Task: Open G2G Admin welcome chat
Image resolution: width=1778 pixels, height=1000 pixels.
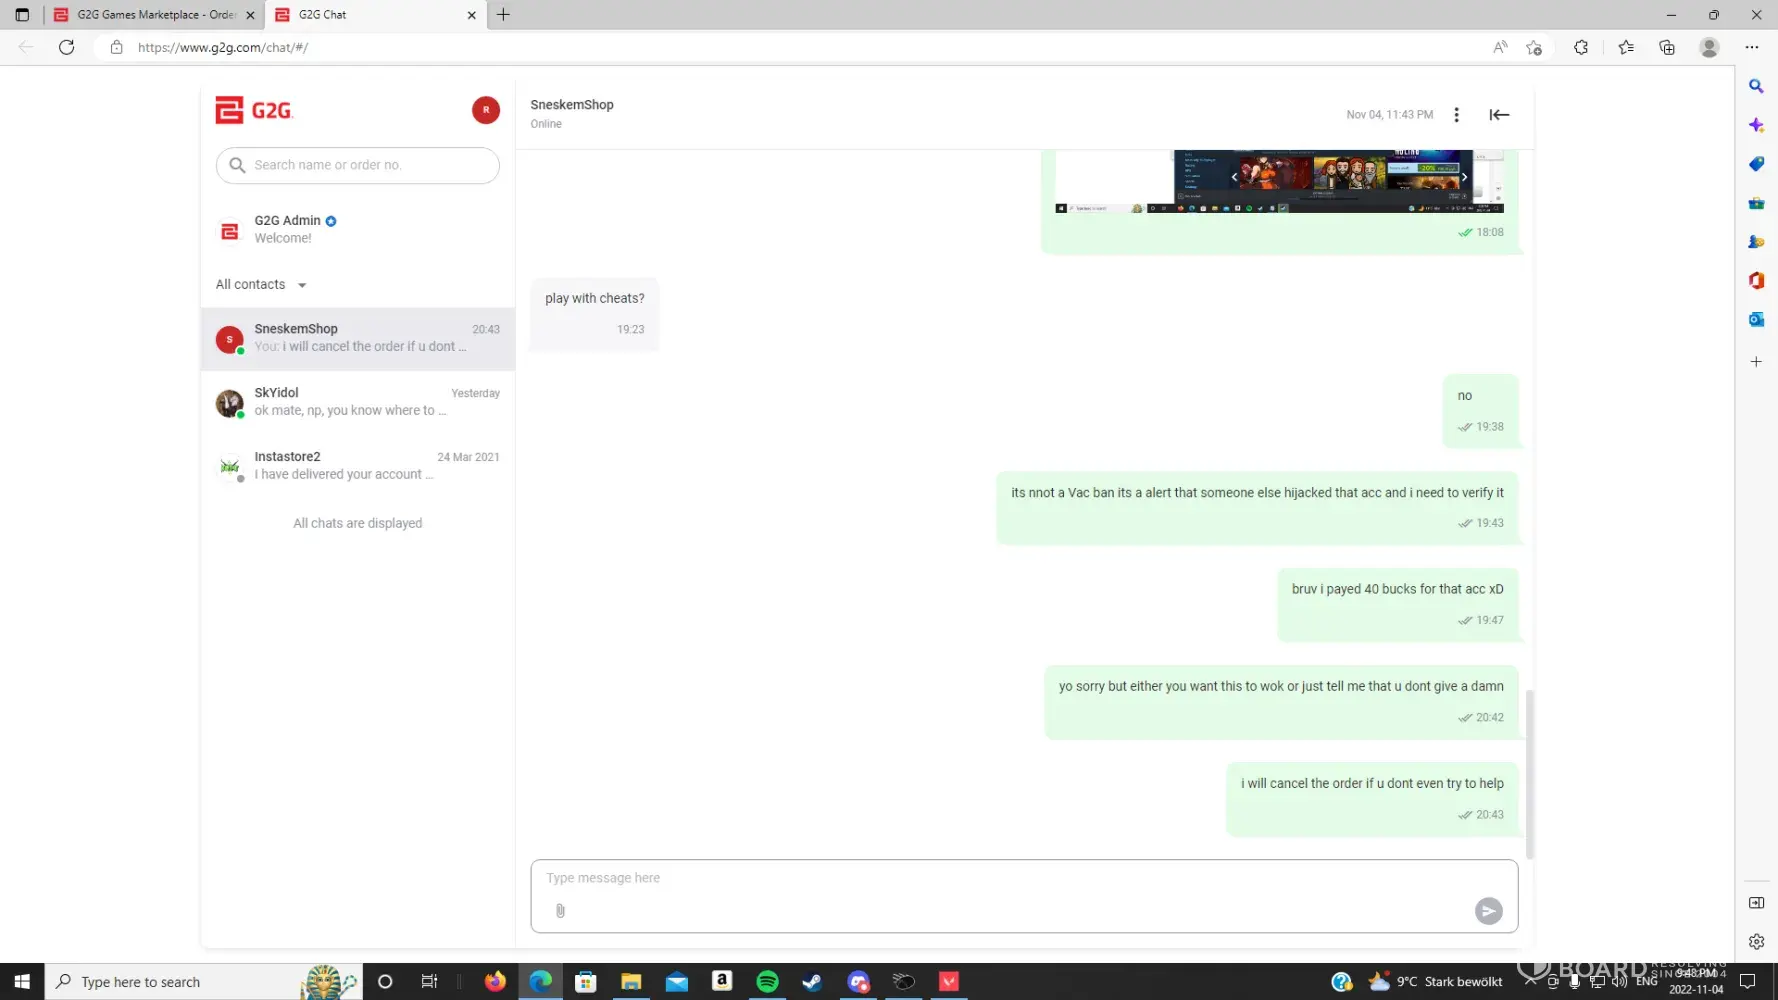Action: coord(358,229)
